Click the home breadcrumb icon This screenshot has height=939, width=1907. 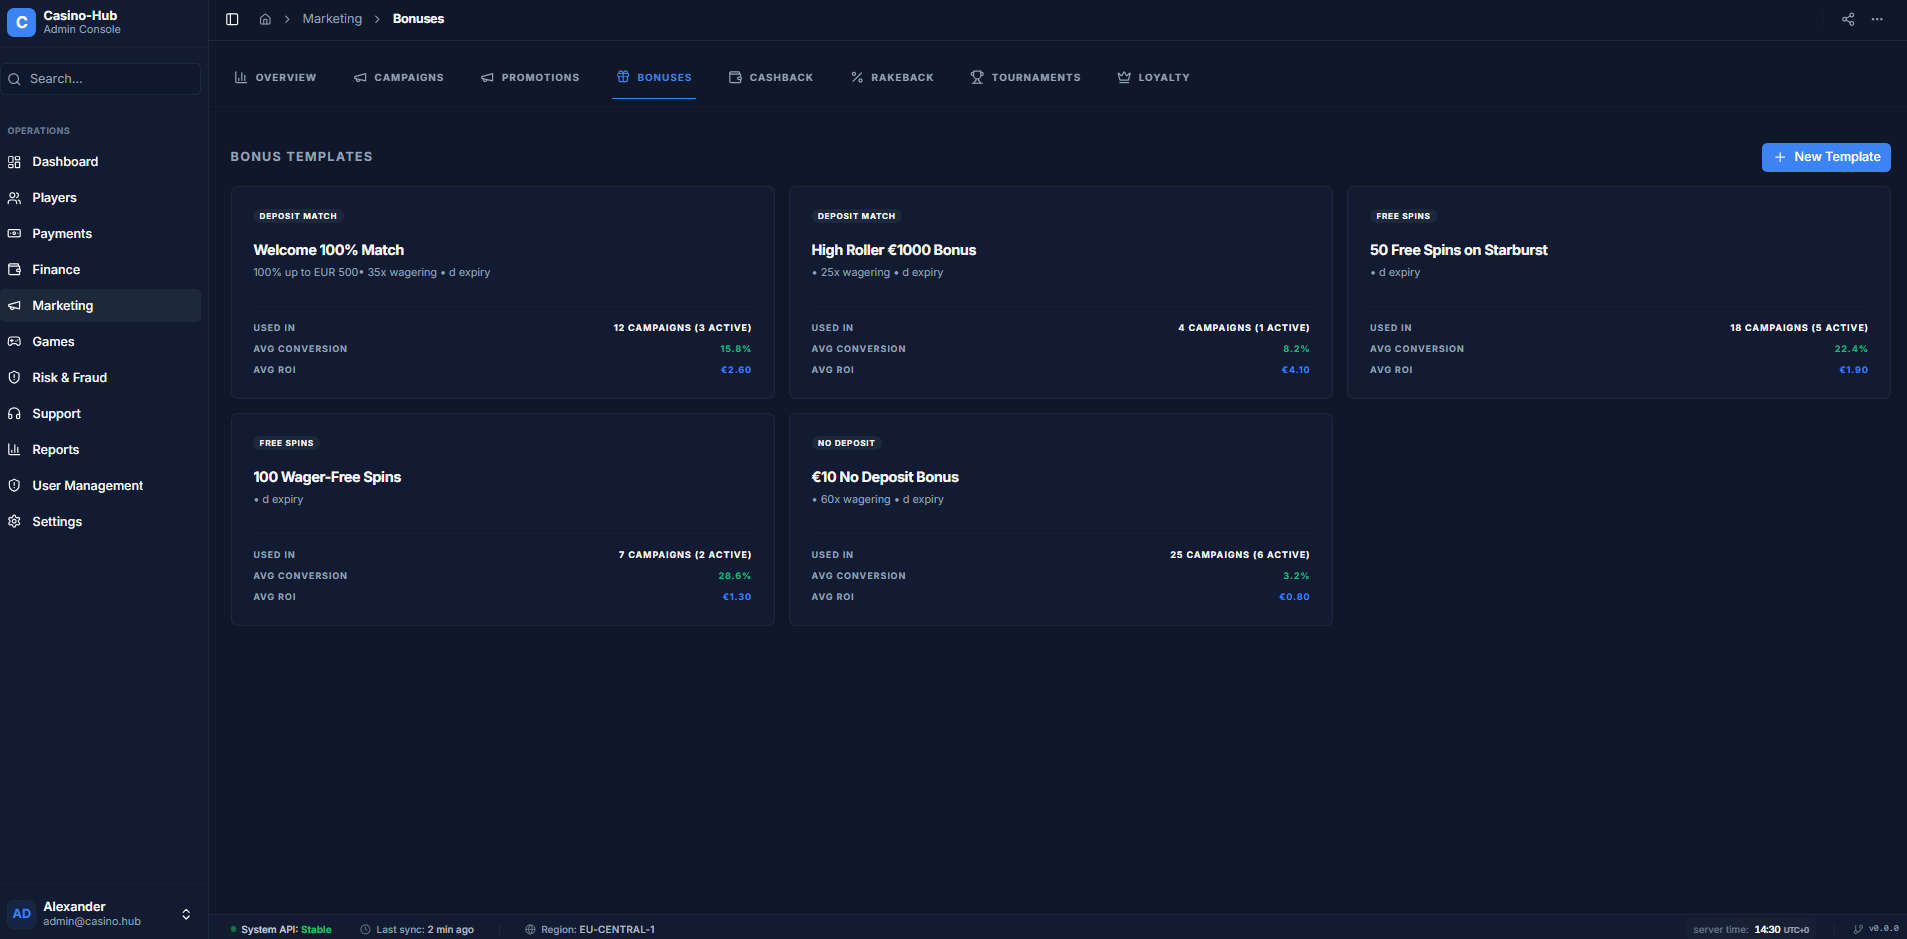point(265,19)
